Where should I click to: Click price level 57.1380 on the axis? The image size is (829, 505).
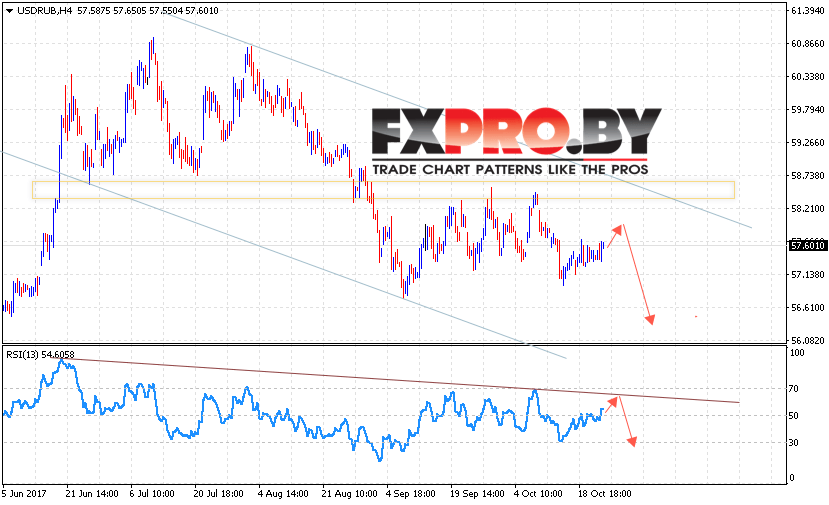click(807, 274)
